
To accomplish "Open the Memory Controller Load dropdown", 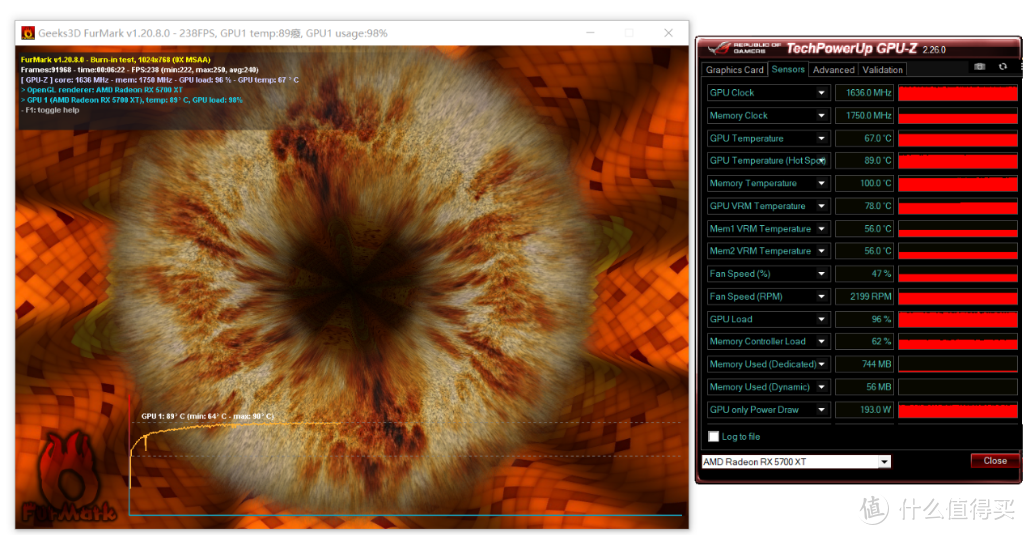I will tap(821, 341).
